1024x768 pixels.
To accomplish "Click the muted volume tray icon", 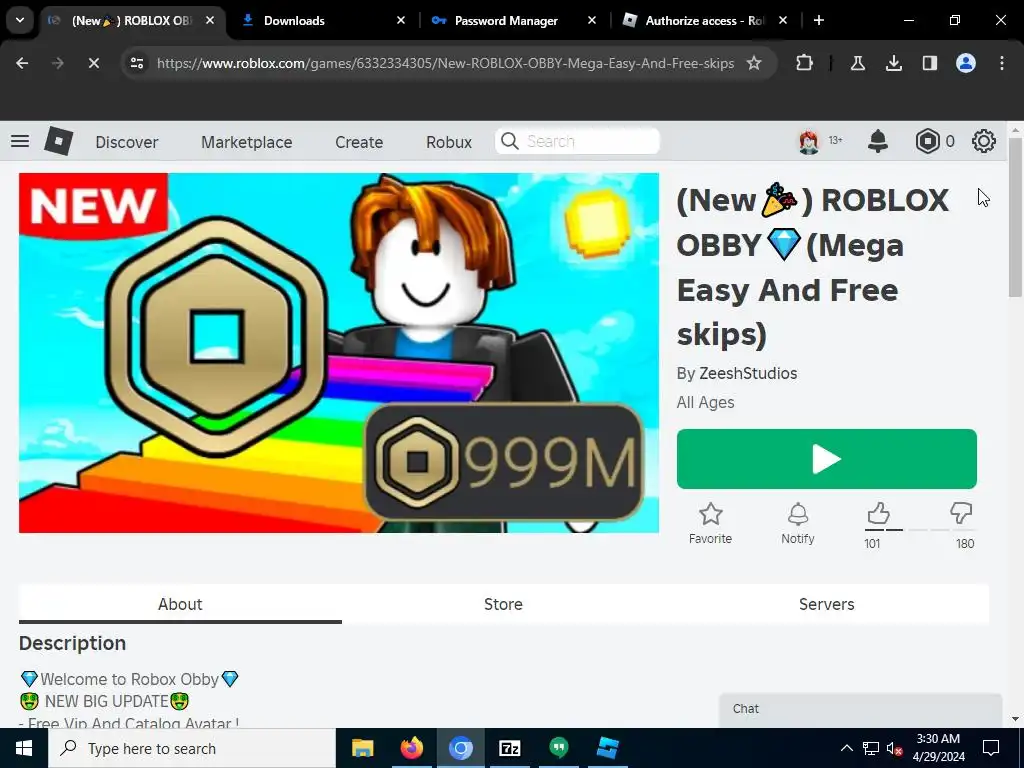I will coord(895,748).
